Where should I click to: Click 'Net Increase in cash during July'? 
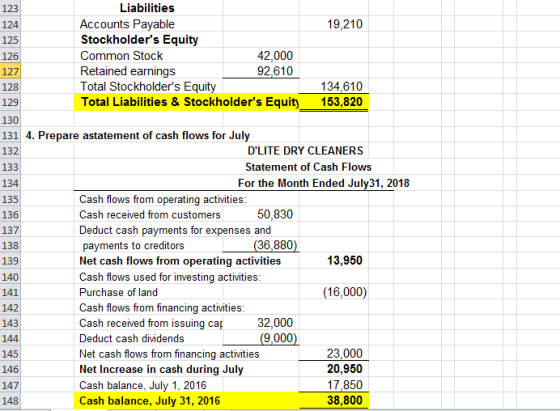(161, 369)
